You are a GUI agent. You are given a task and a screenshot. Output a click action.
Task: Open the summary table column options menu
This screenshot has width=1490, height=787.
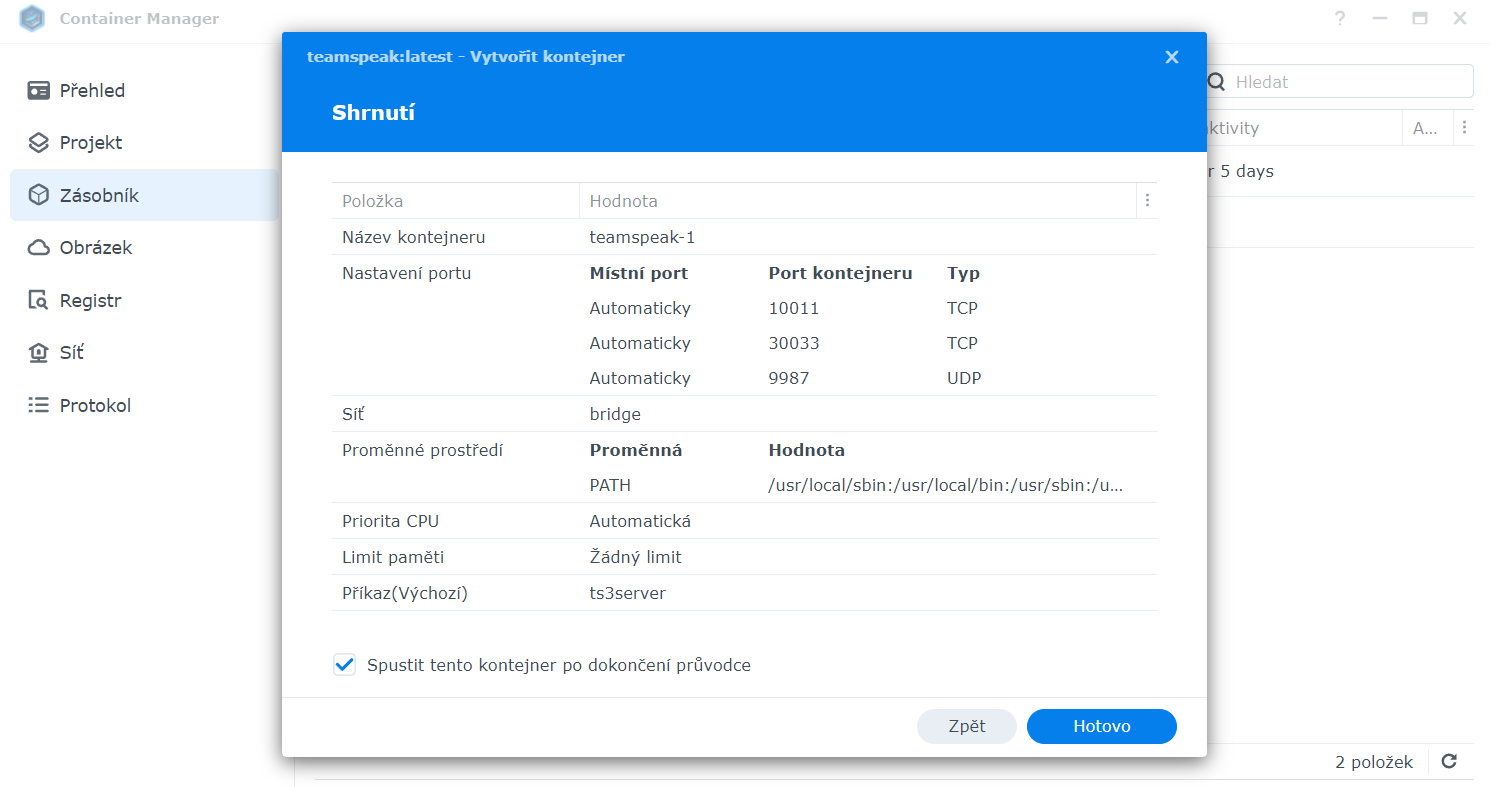[x=1147, y=200]
